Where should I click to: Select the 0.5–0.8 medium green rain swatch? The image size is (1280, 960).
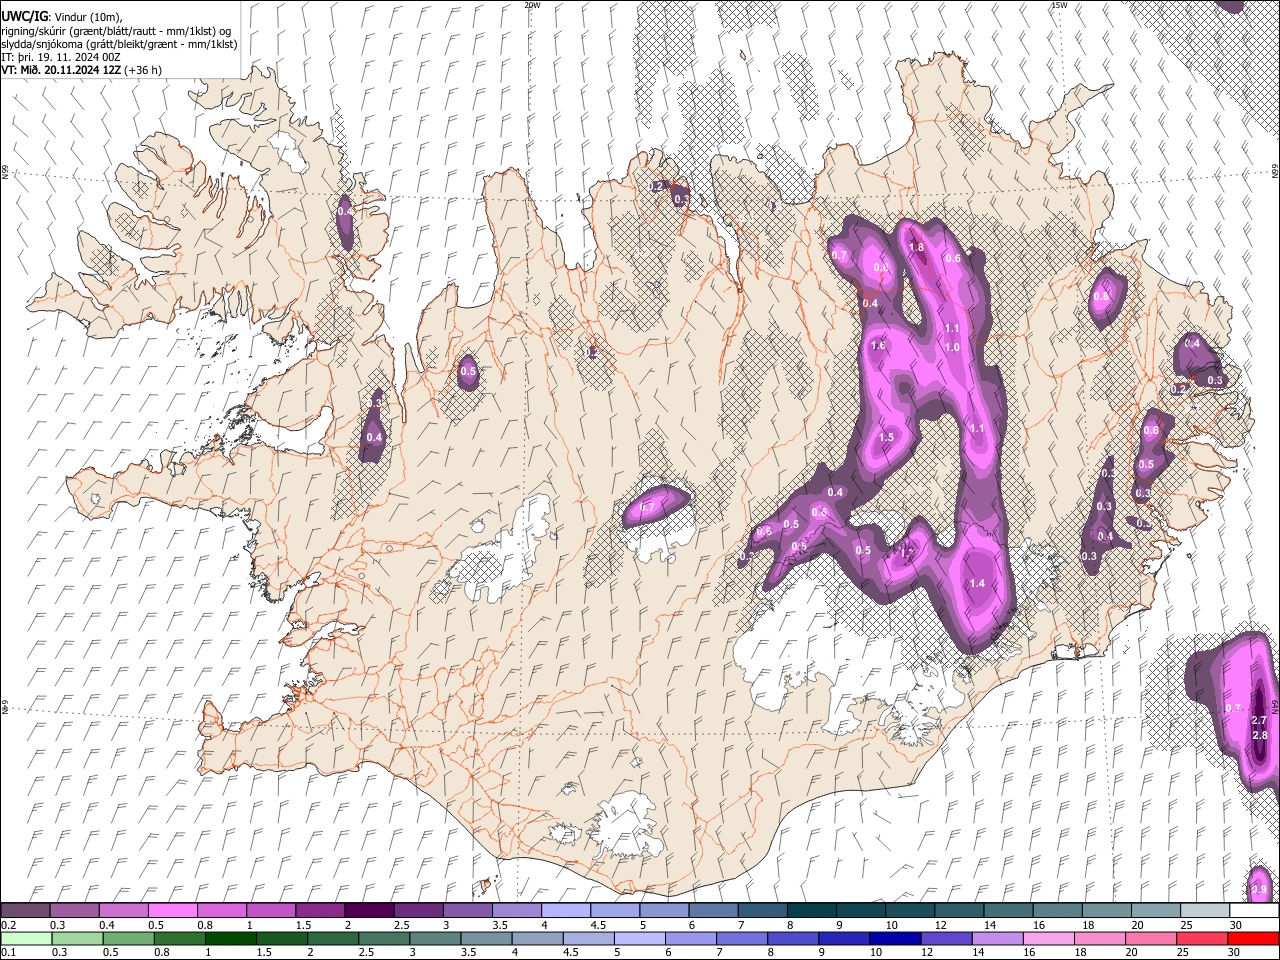128,938
